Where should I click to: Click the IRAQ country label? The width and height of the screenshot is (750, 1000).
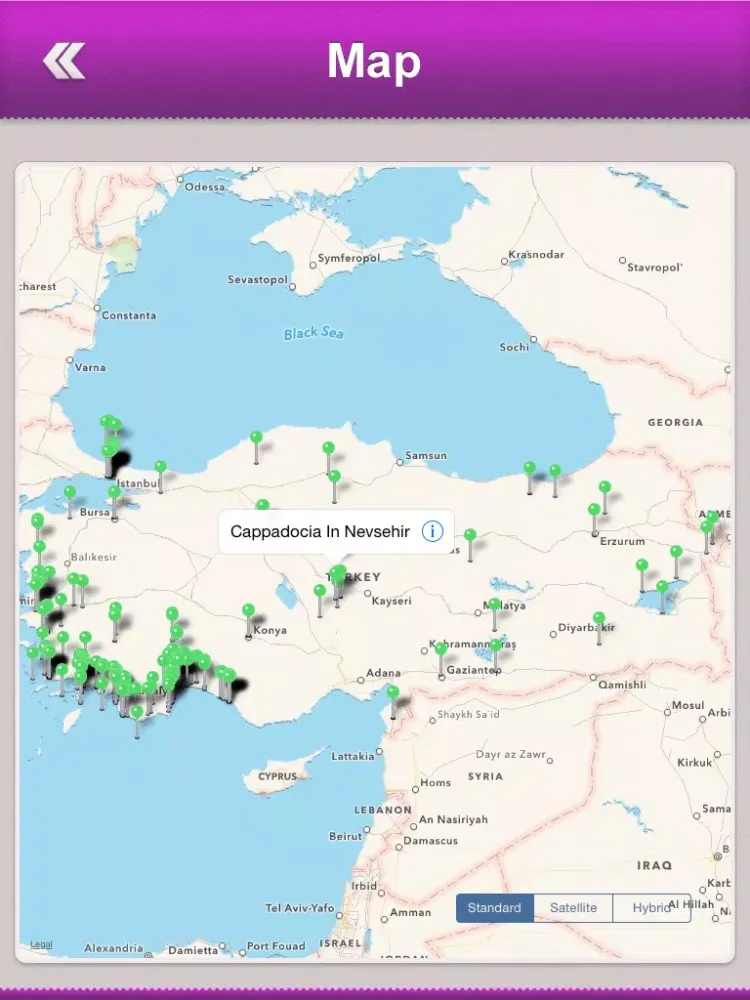pos(654,865)
